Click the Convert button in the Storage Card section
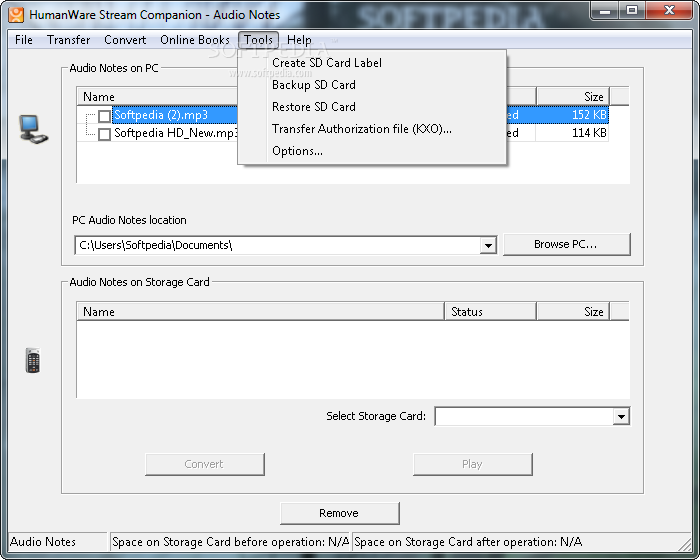 pyautogui.click(x=204, y=464)
